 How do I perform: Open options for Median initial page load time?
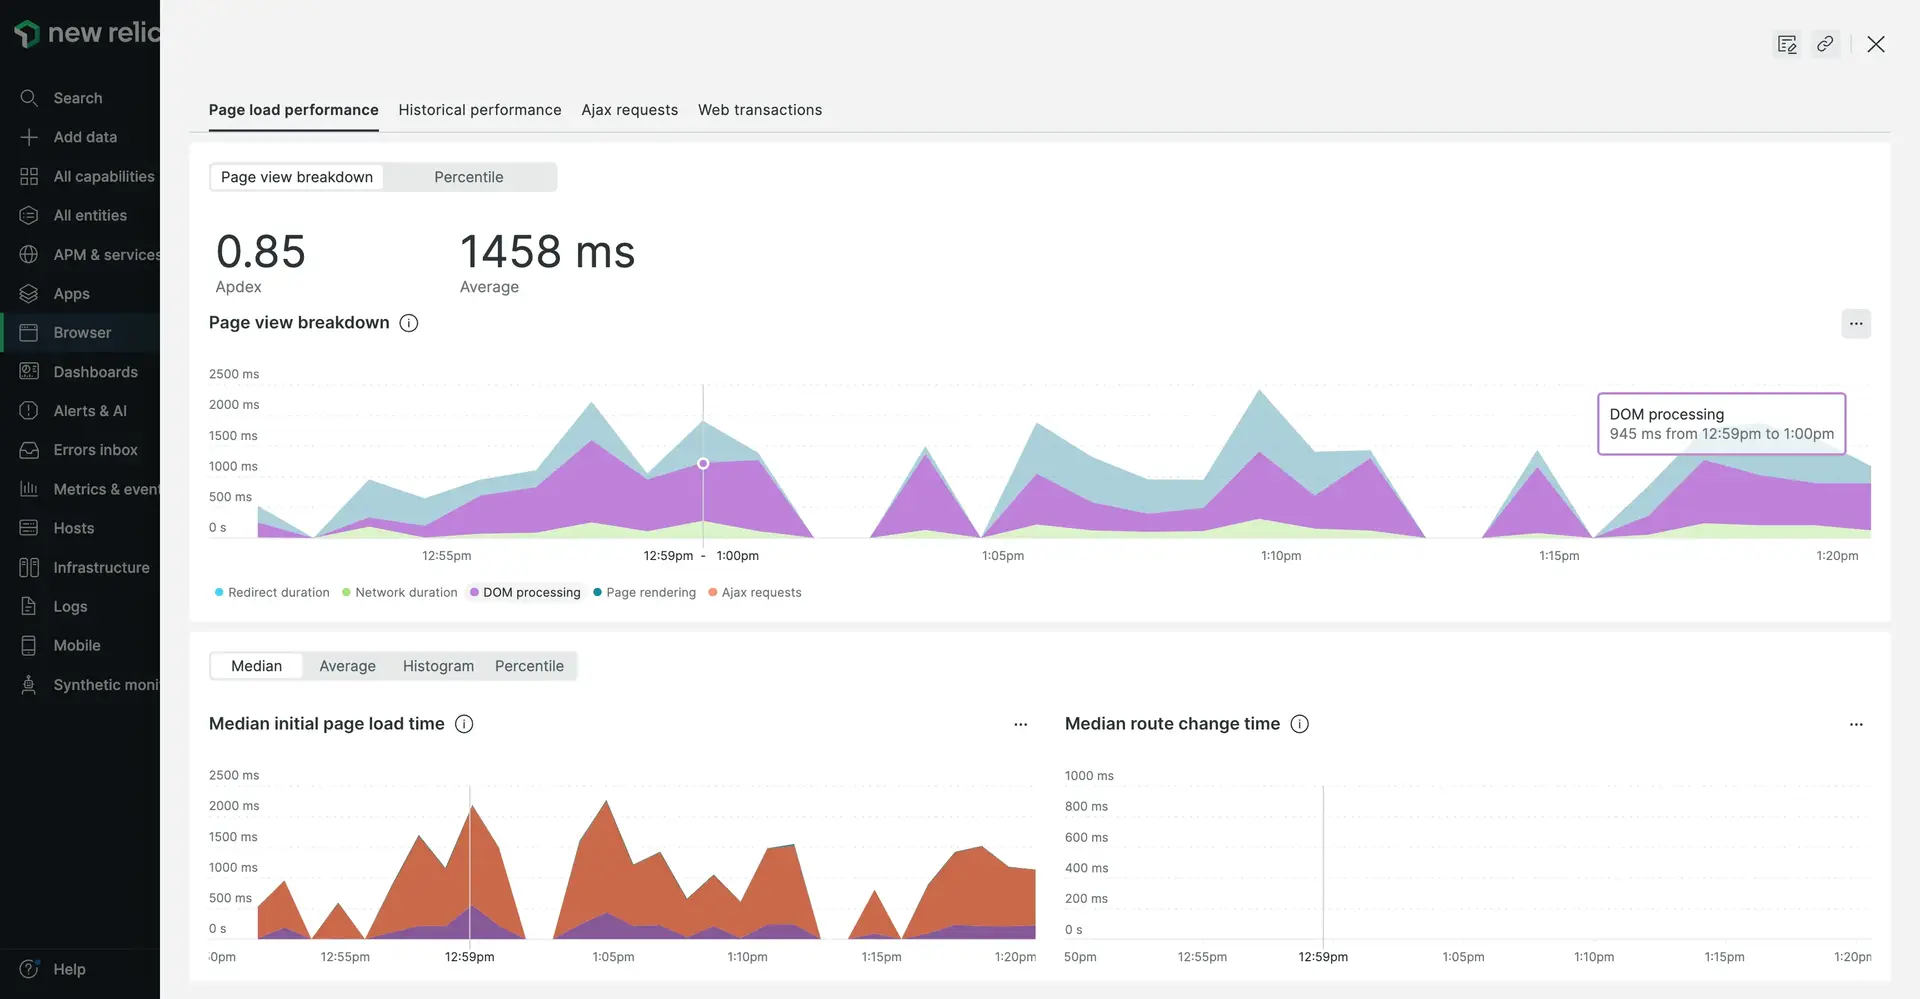pos(1020,724)
